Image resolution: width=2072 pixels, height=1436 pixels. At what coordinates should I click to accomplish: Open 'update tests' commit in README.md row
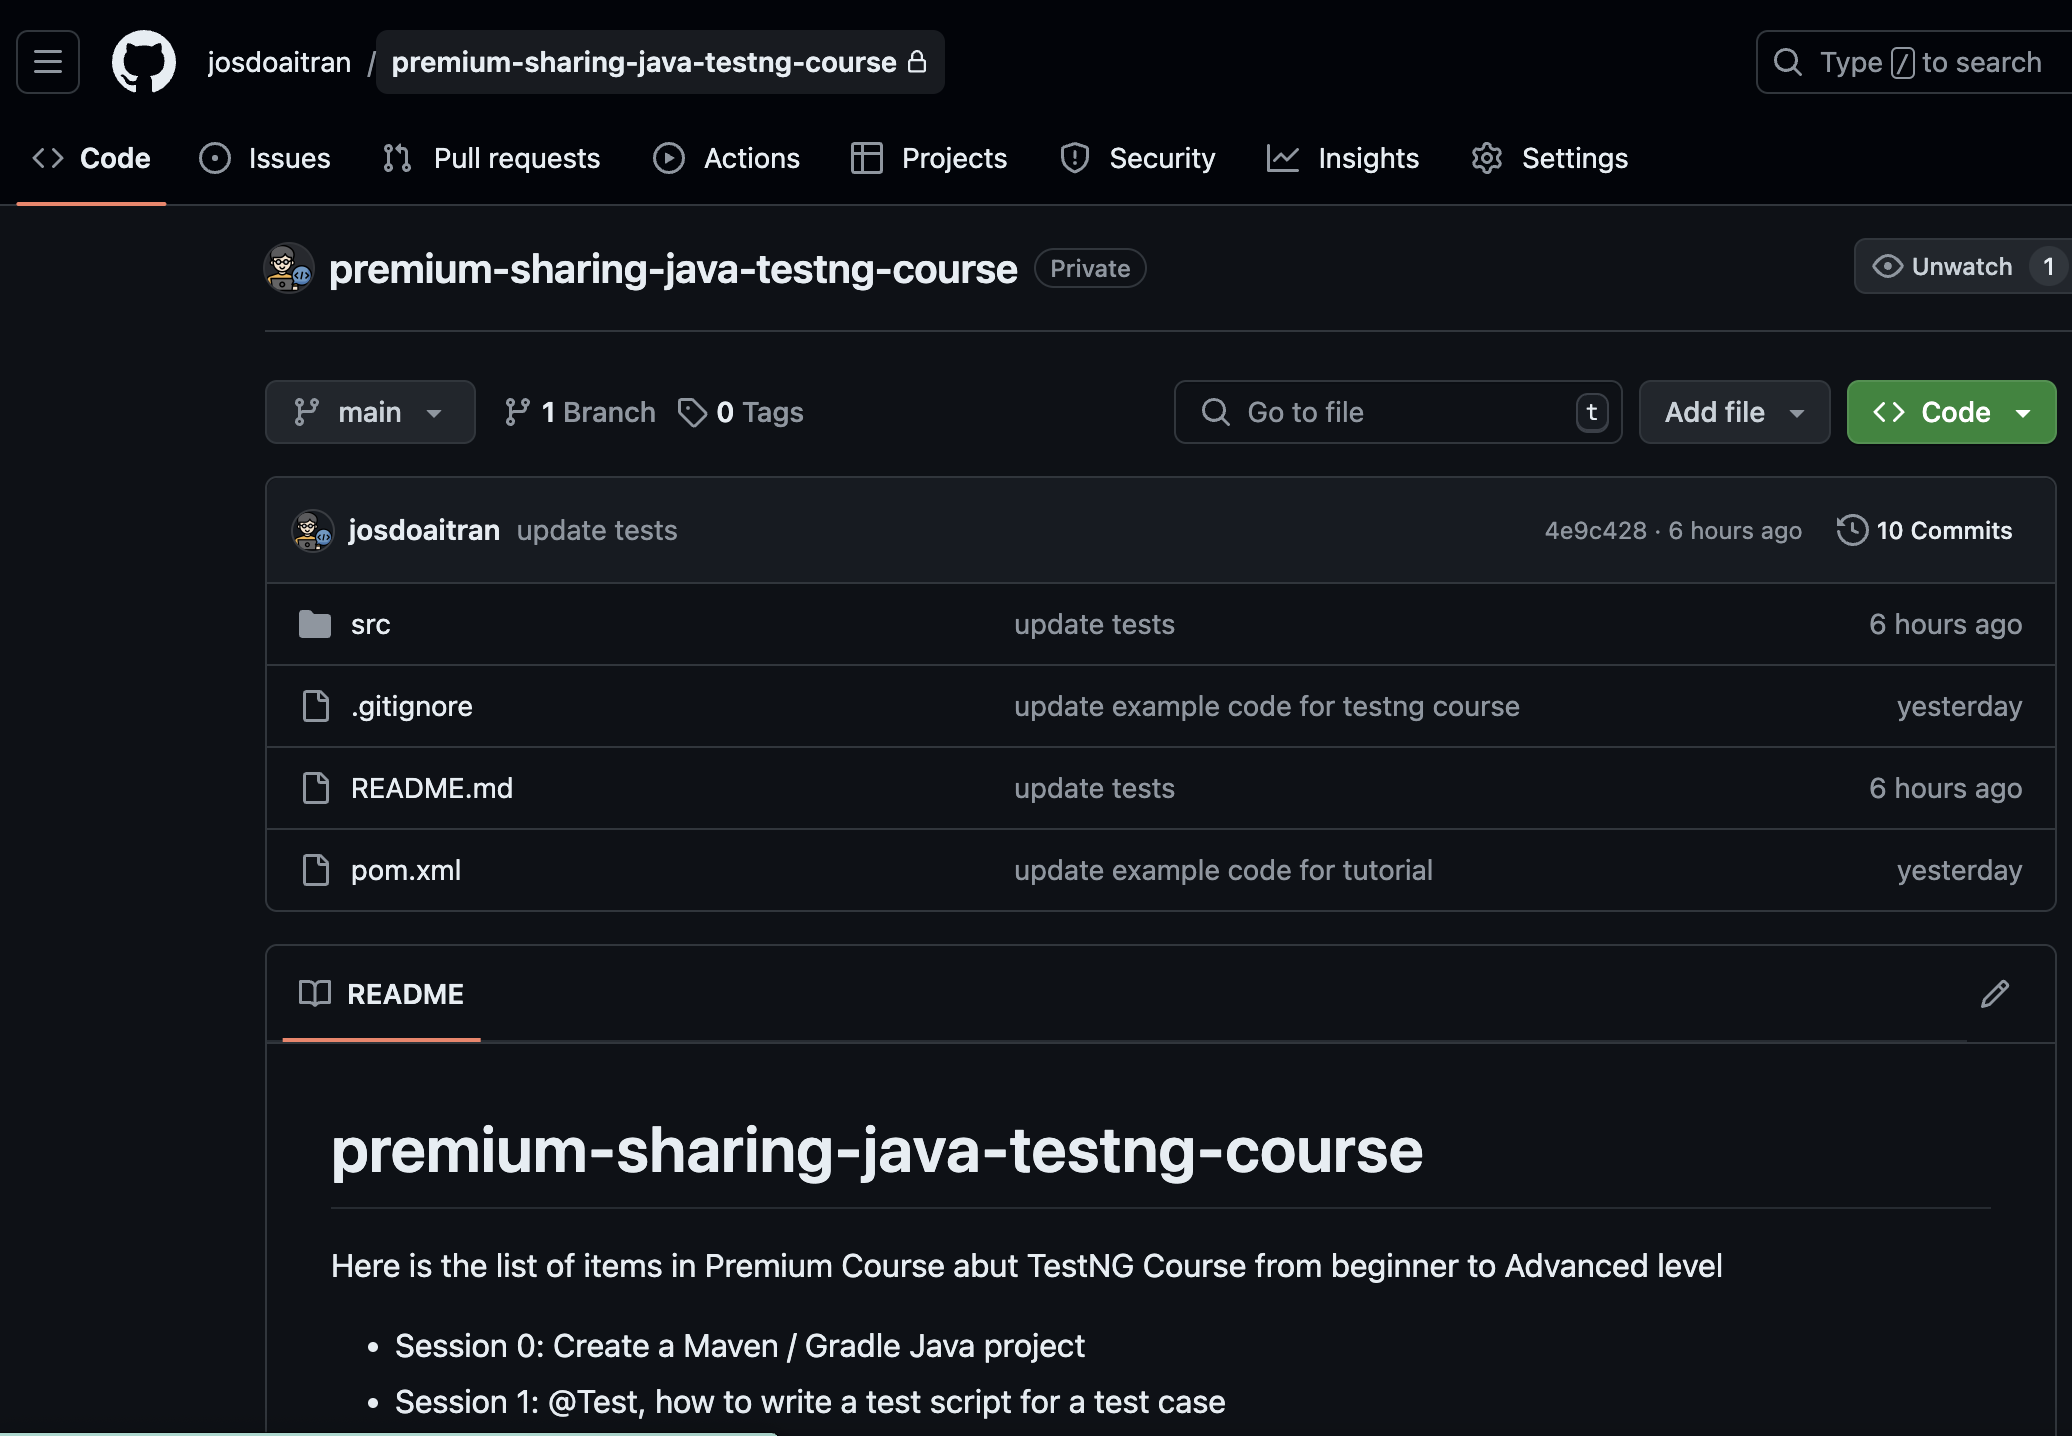pos(1094,788)
